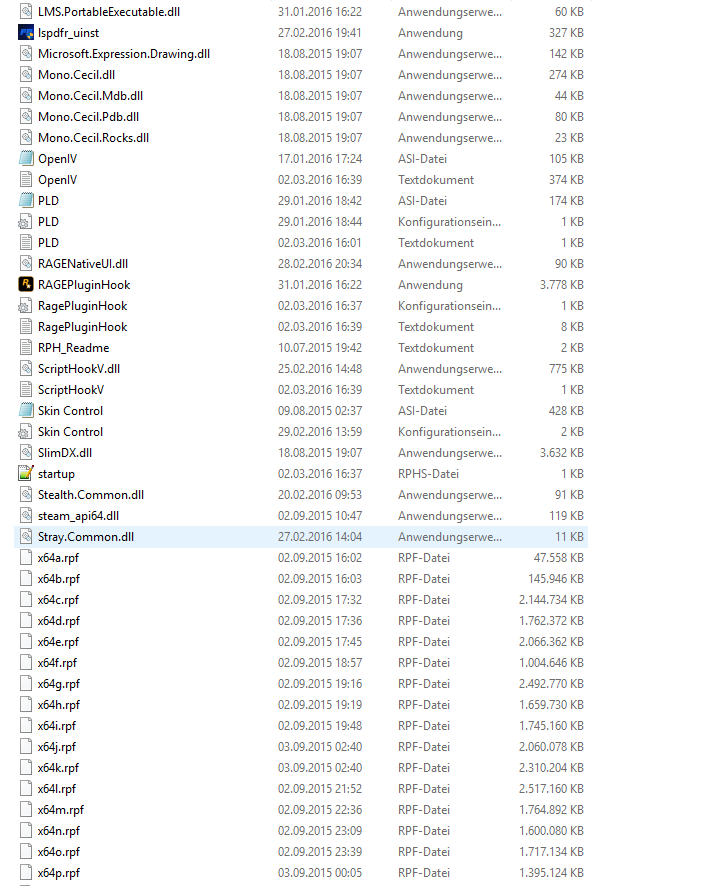The image size is (715, 890).
Task: Select the x64j.rpf file name
Action: (57, 747)
